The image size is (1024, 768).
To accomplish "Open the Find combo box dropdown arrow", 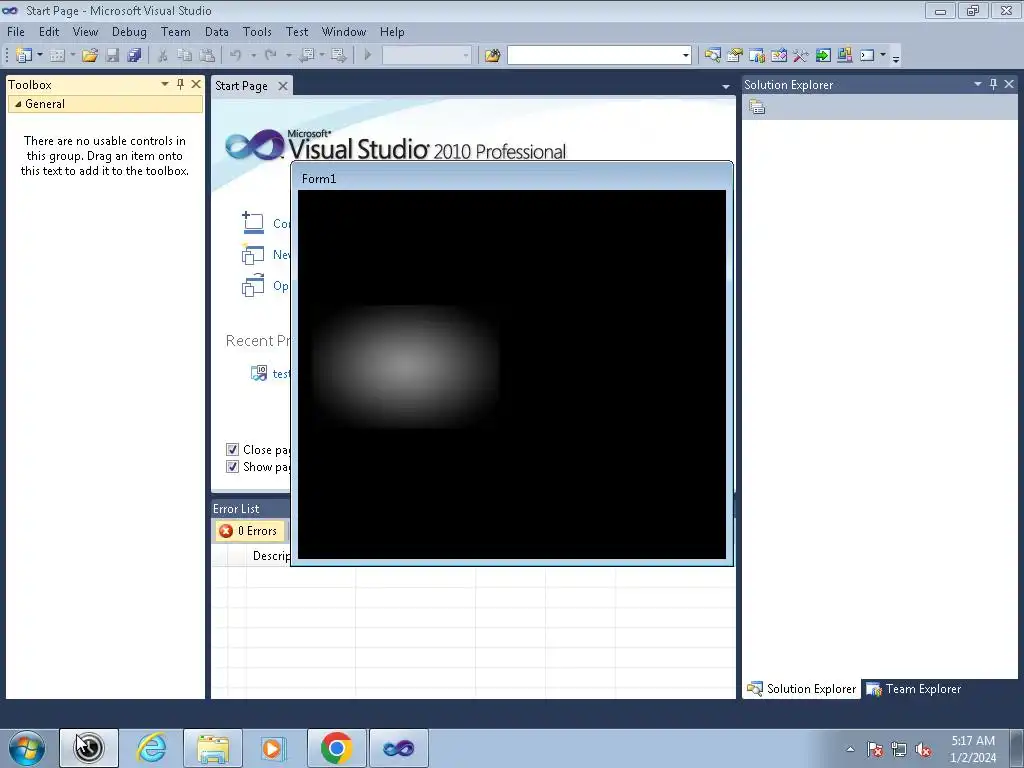I will 685,56.
